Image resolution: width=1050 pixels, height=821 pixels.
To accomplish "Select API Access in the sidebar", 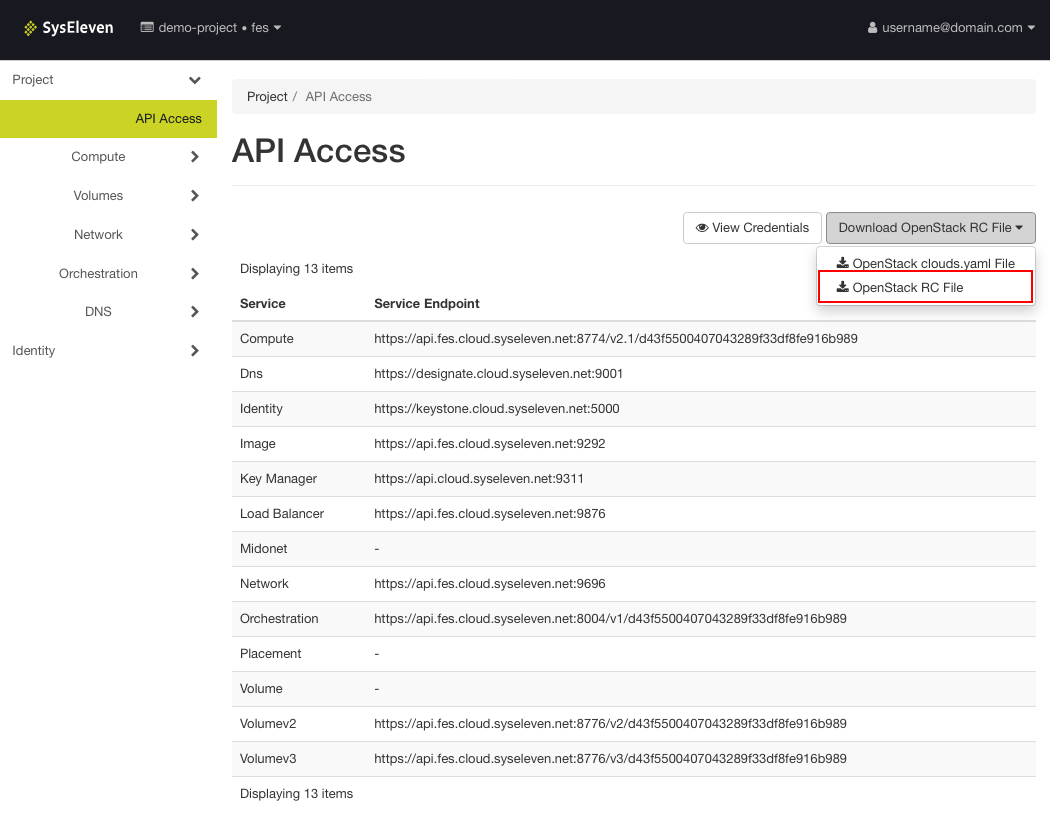I will click(x=108, y=119).
